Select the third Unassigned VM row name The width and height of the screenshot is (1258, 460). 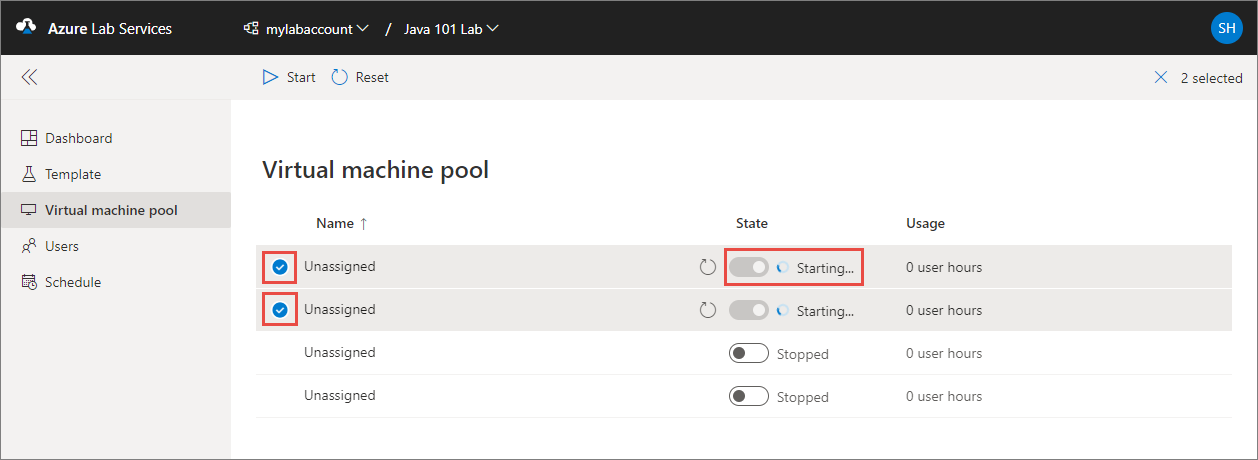[x=340, y=353]
